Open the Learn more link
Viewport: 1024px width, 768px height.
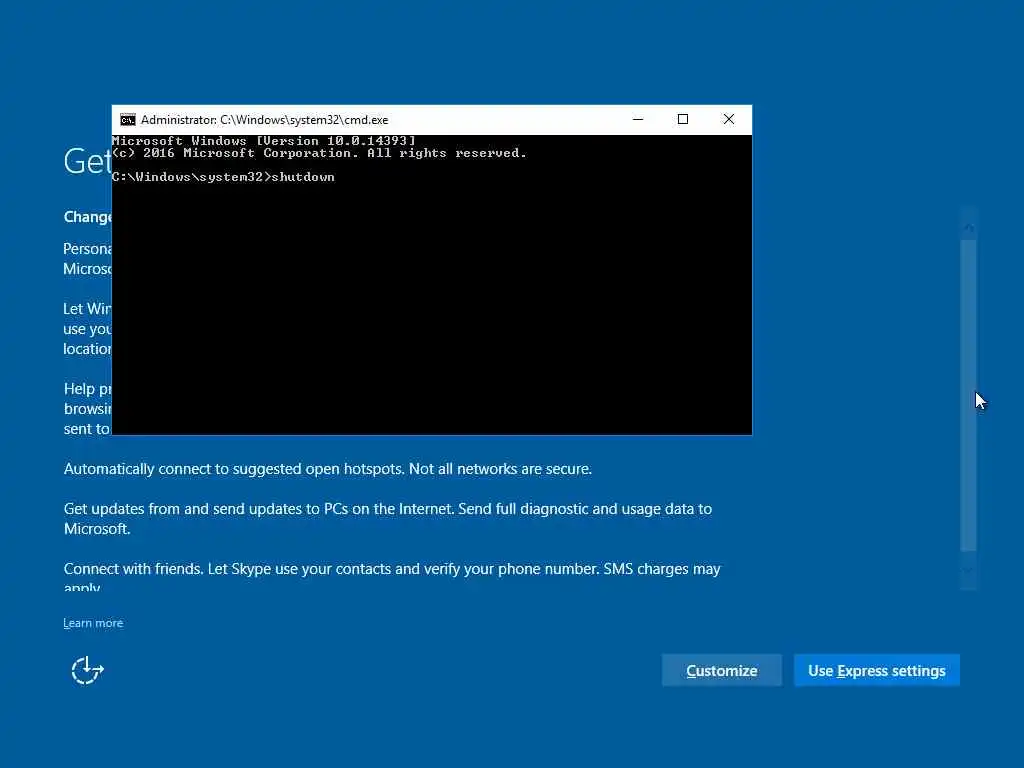pos(93,623)
